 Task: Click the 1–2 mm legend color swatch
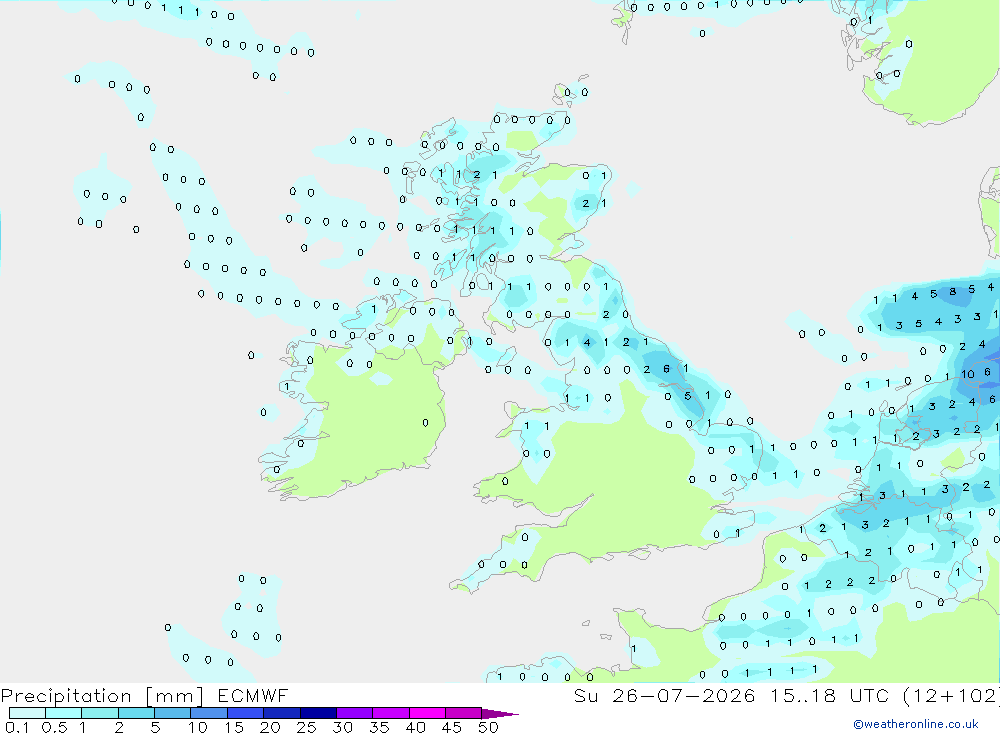click(99, 713)
